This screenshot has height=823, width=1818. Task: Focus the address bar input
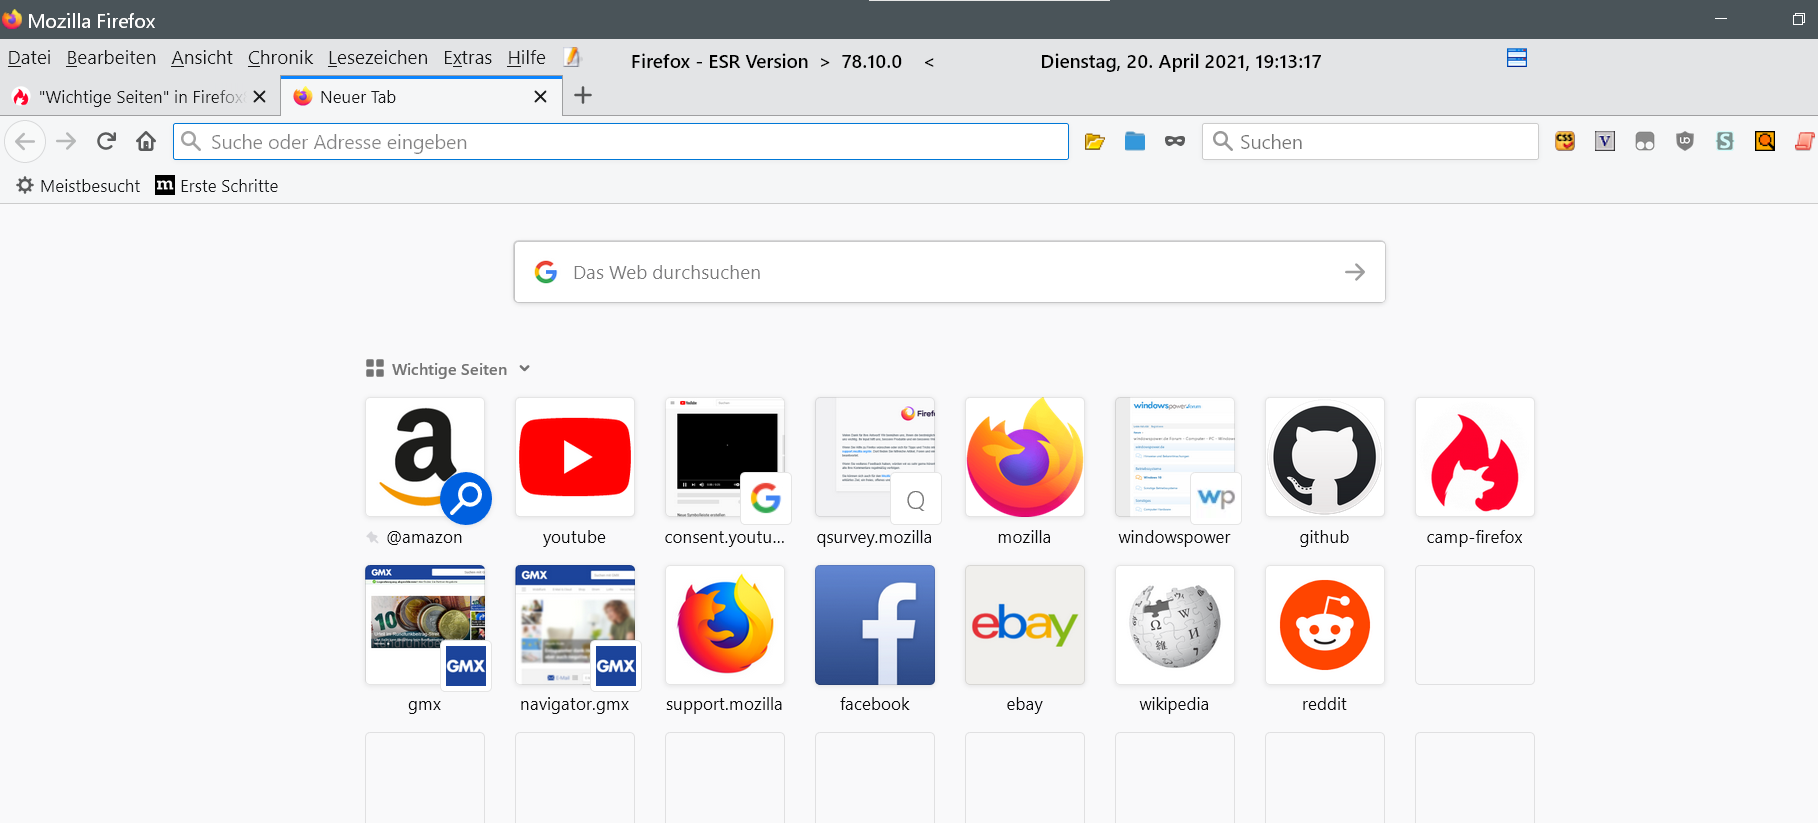pos(621,142)
